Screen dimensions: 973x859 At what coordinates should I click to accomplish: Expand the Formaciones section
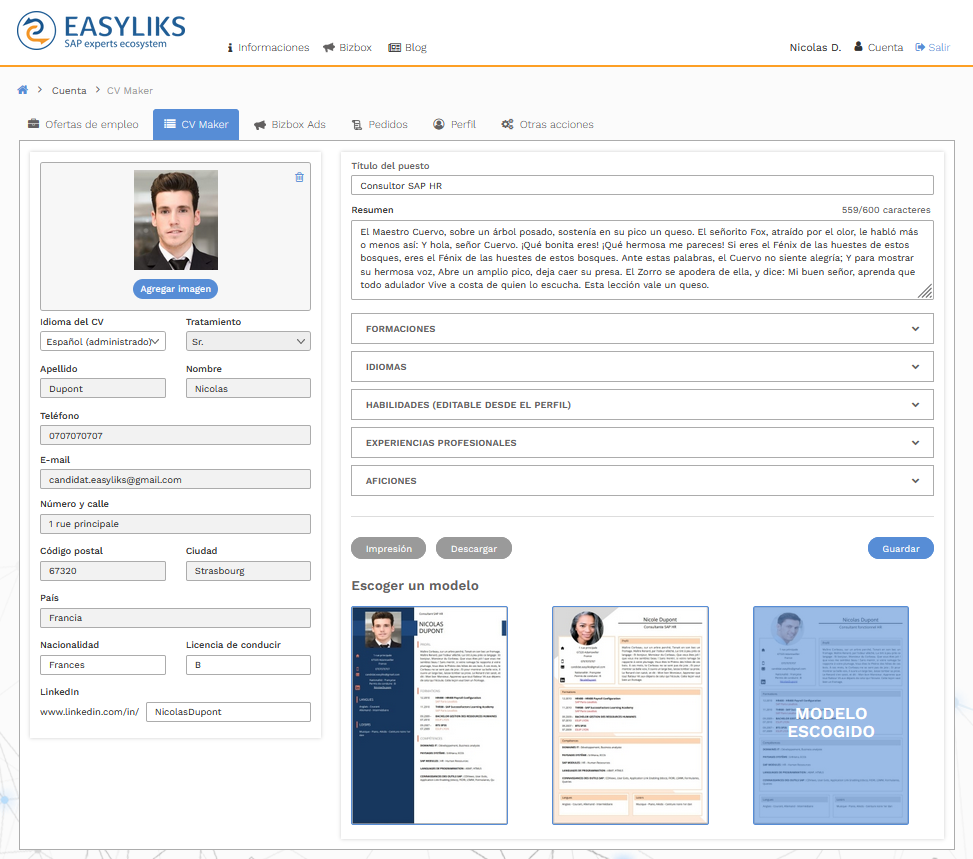(642, 329)
